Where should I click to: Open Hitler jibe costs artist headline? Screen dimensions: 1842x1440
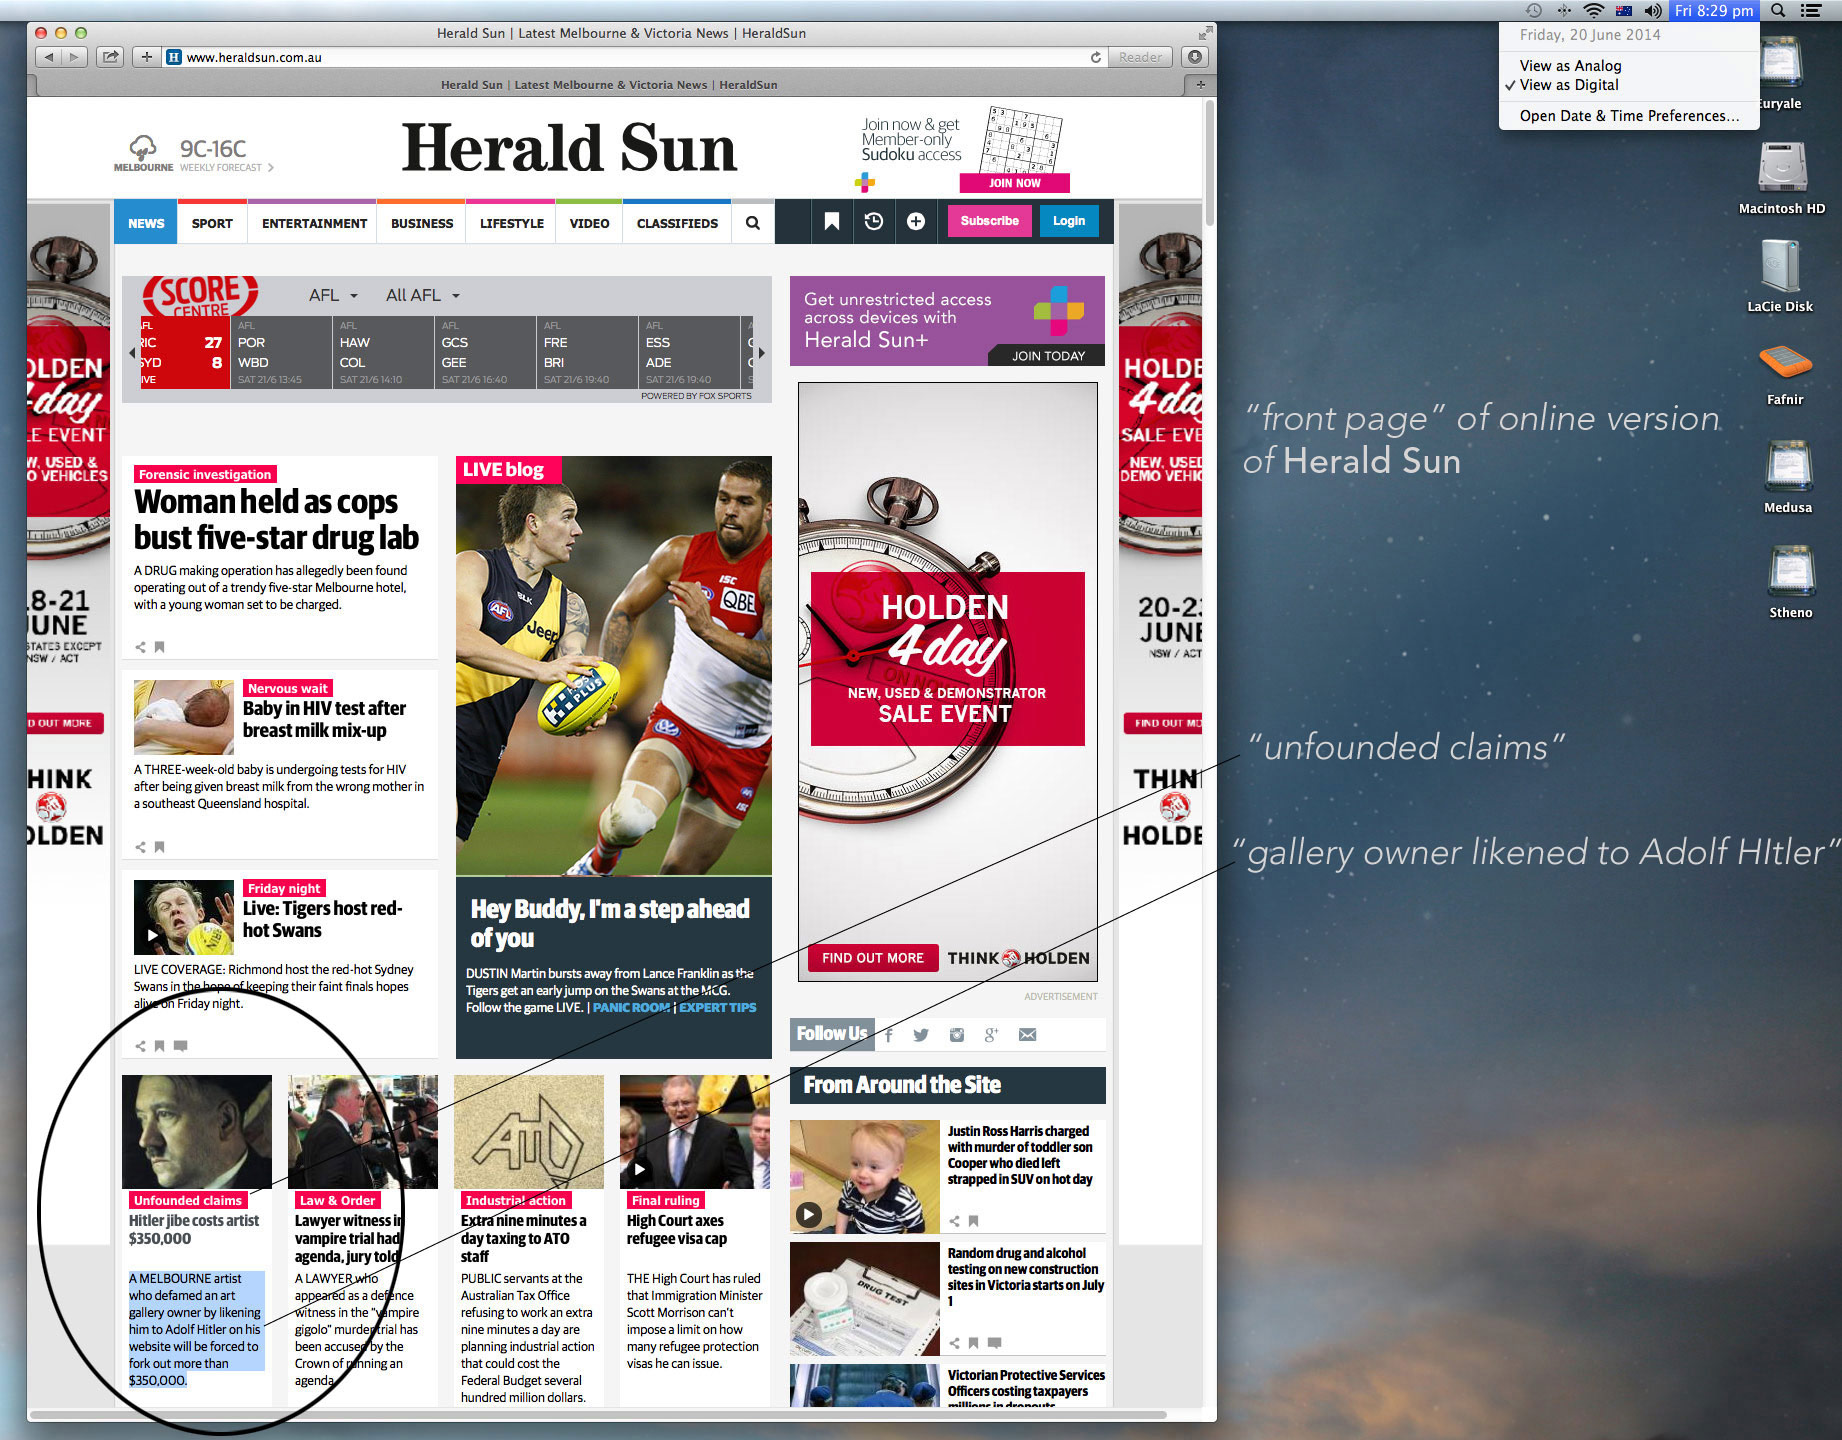click(x=194, y=1229)
